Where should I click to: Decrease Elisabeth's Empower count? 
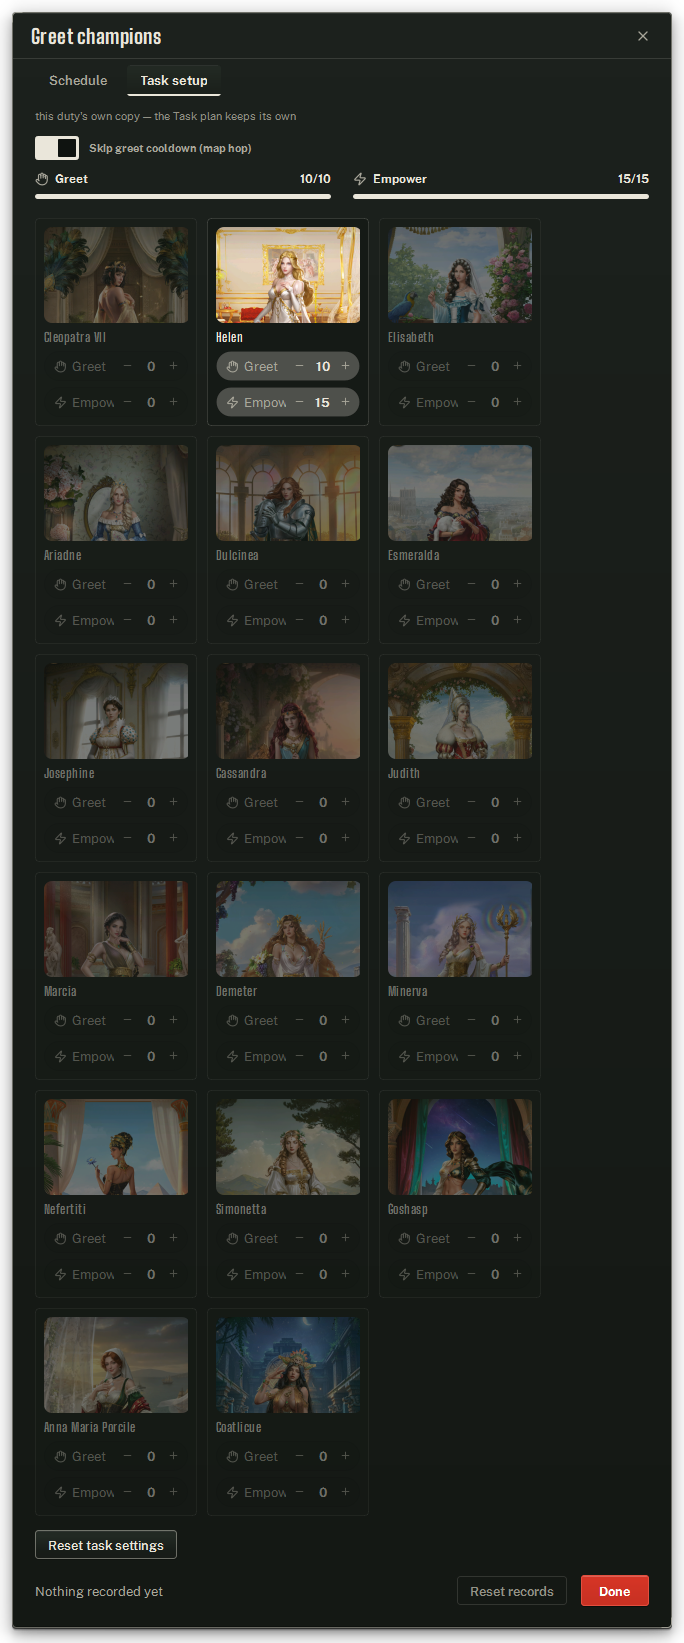pos(471,402)
